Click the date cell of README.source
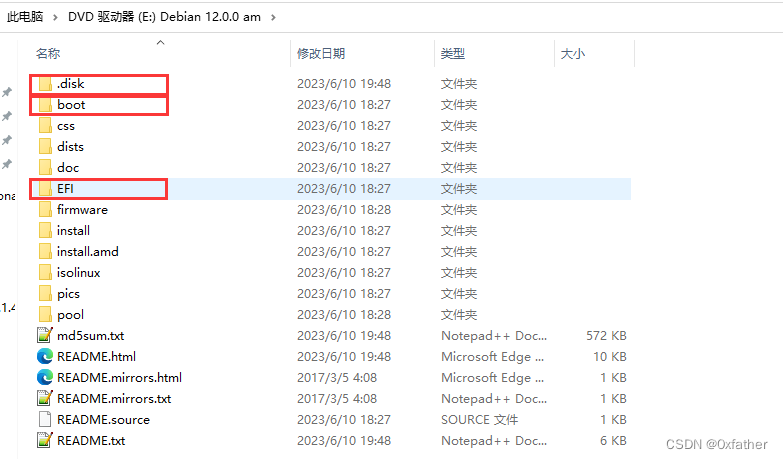Image resolution: width=783 pixels, height=459 pixels. (344, 420)
